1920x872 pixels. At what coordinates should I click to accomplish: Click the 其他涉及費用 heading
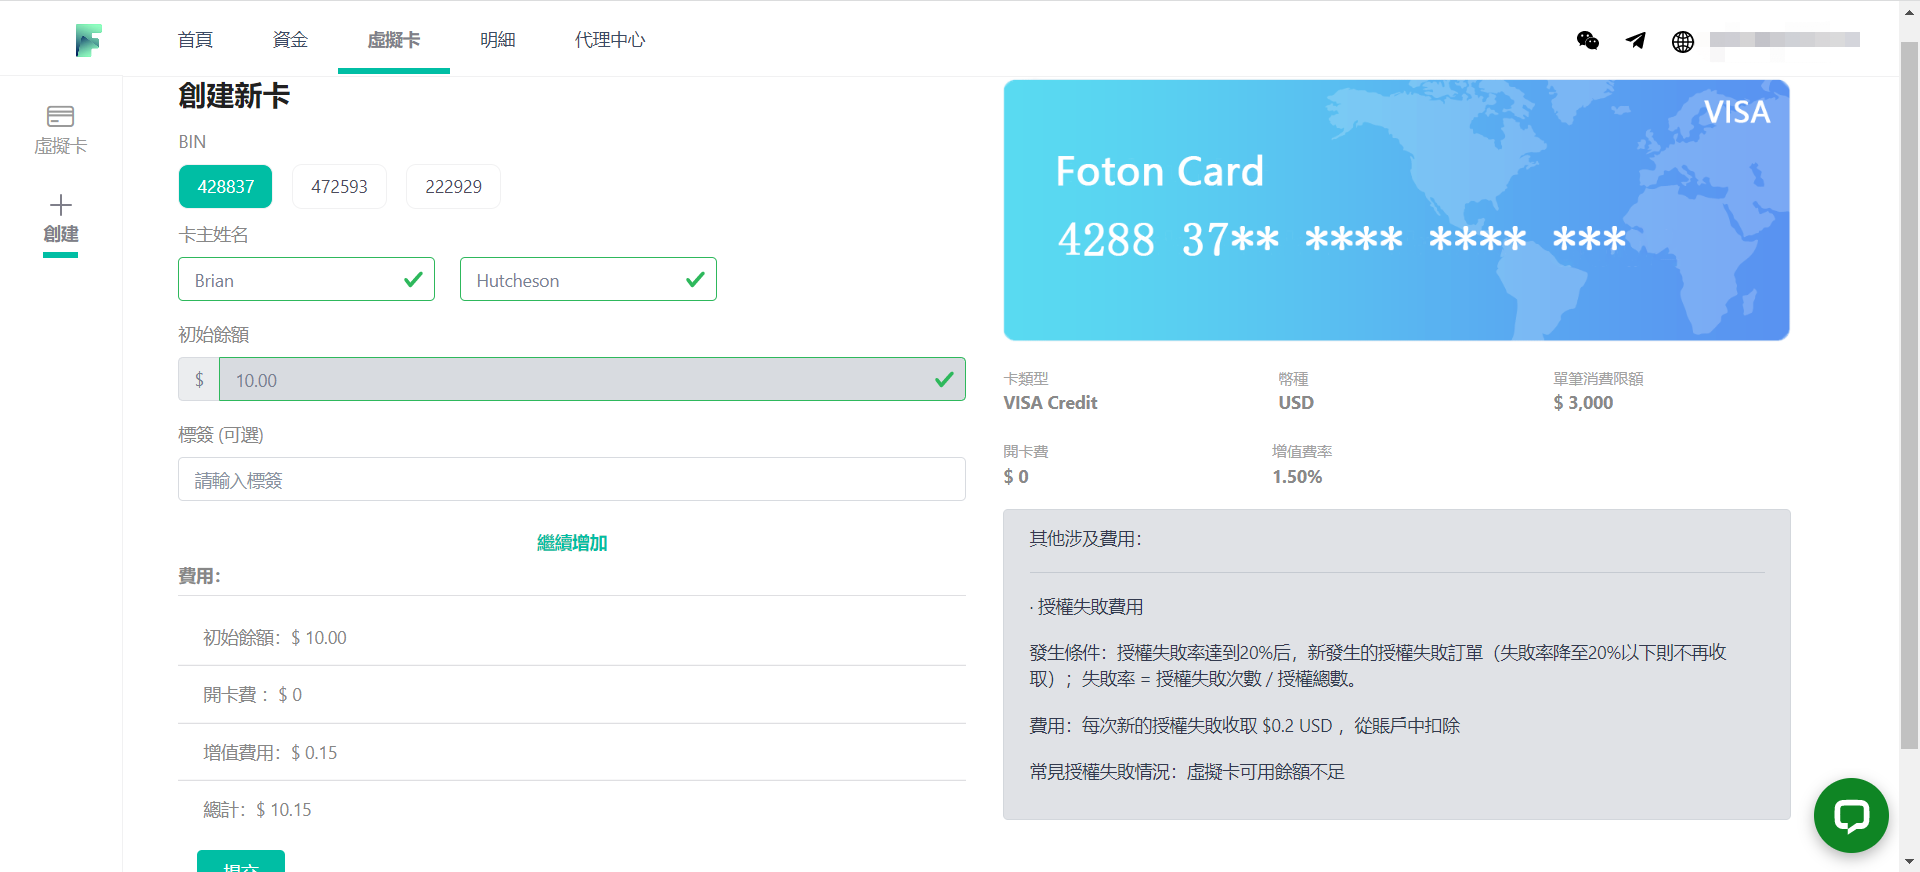[1086, 539]
